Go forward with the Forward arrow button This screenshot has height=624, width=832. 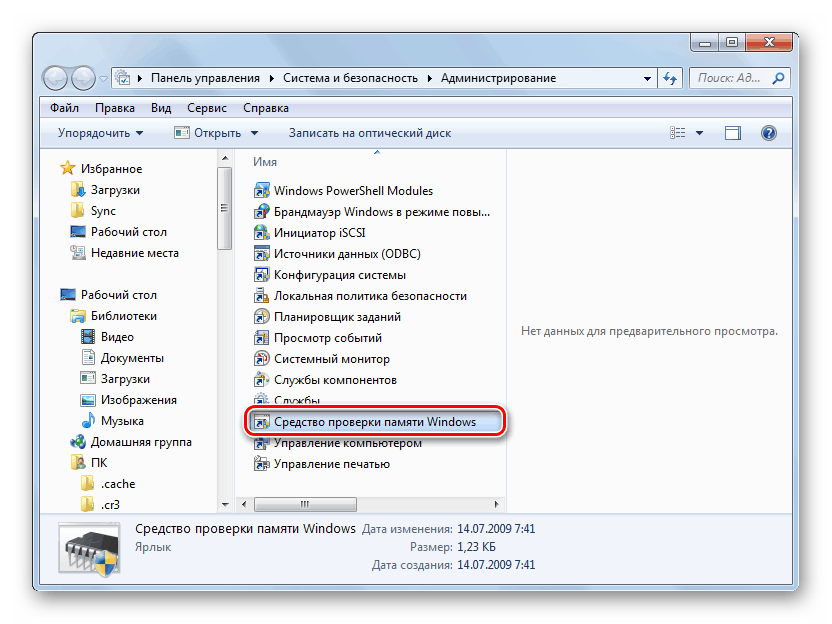click(83, 79)
